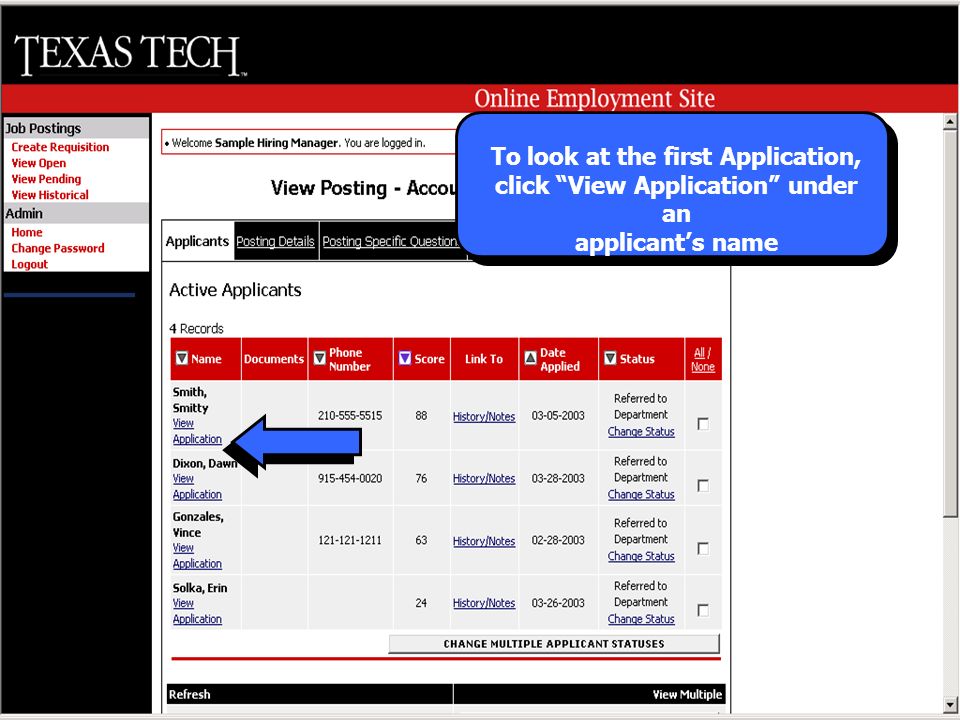
Task: Open View Pending job postings
Action: pyautogui.click(x=46, y=179)
